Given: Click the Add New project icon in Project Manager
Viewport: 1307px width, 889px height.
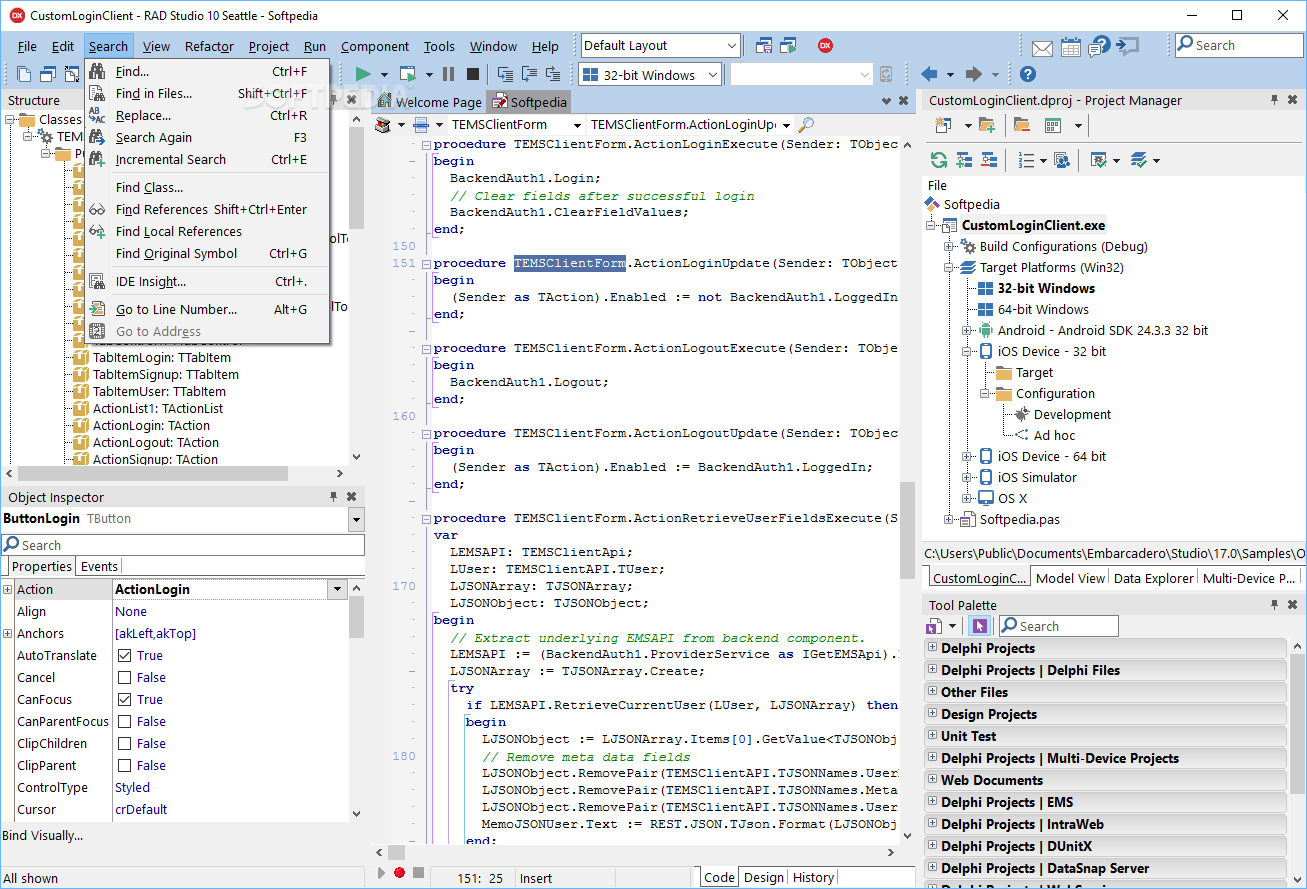Looking at the screenshot, I should [x=943, y=125].
